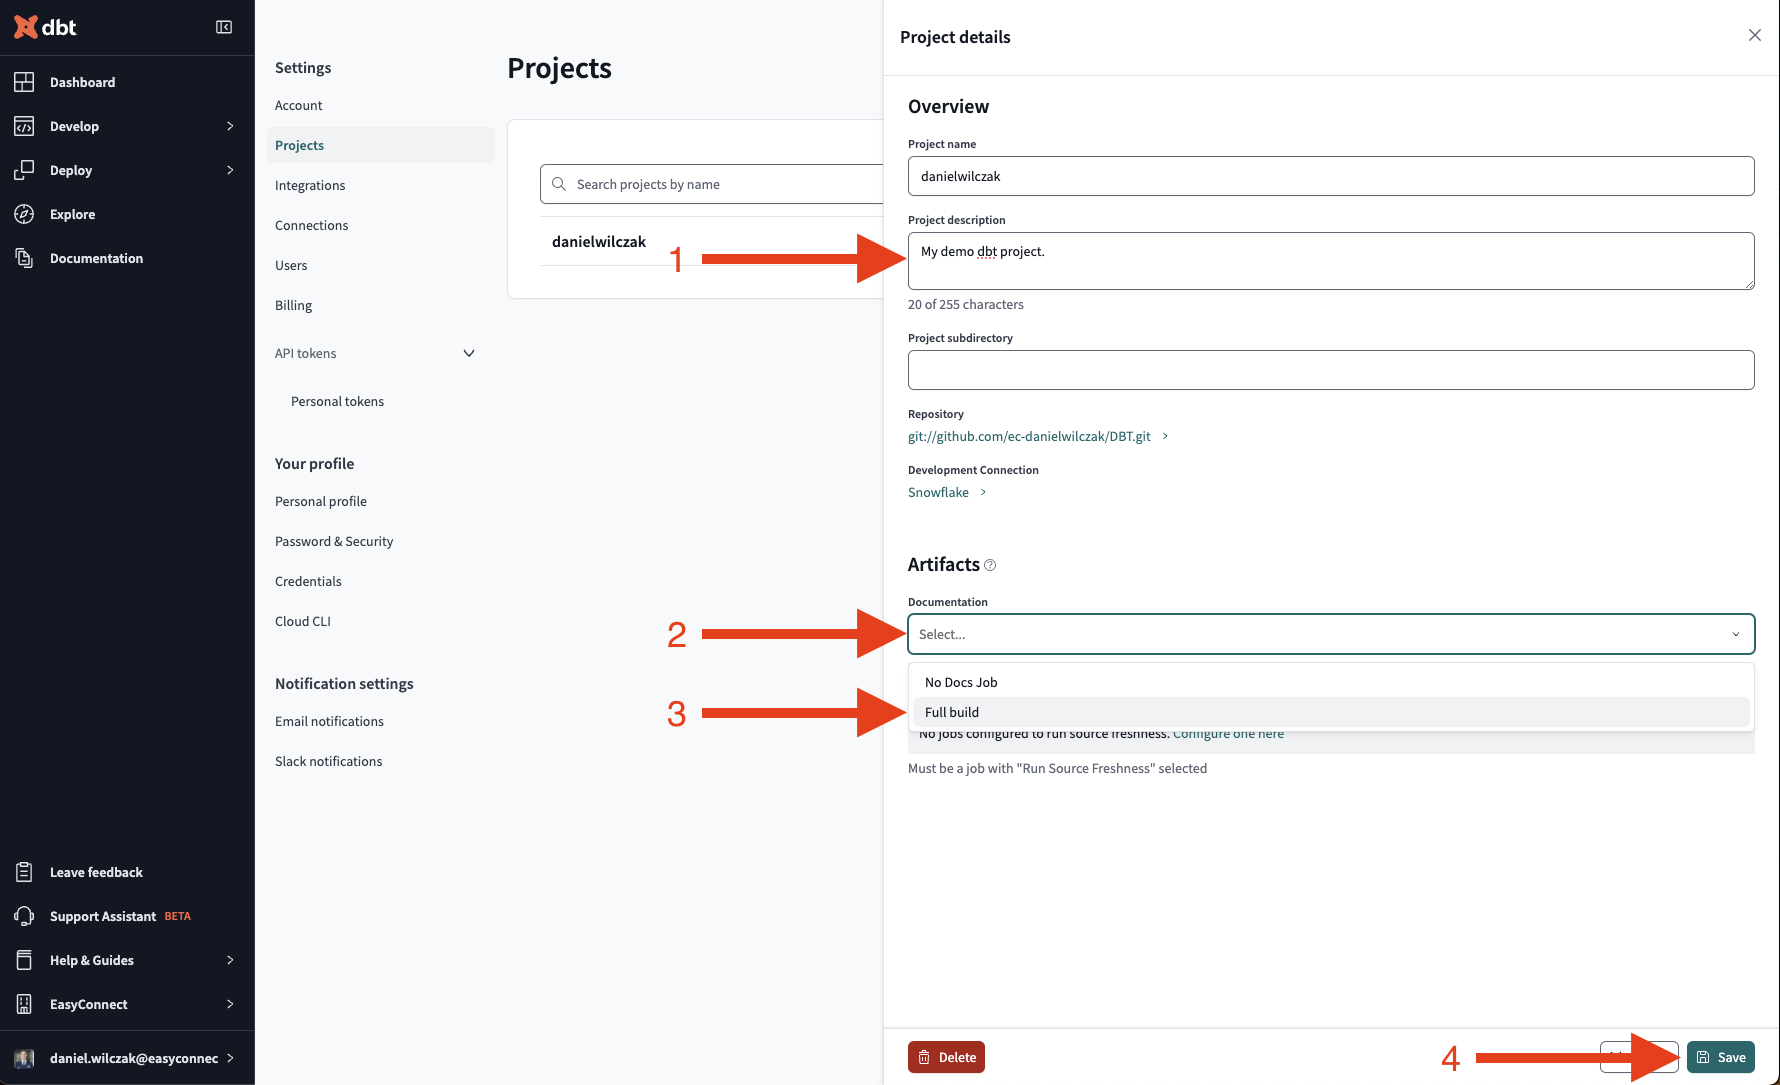Open Dashboard from the sidebar
The height and width of the screenshot is (1085, 1780).
tap(82, 82)
